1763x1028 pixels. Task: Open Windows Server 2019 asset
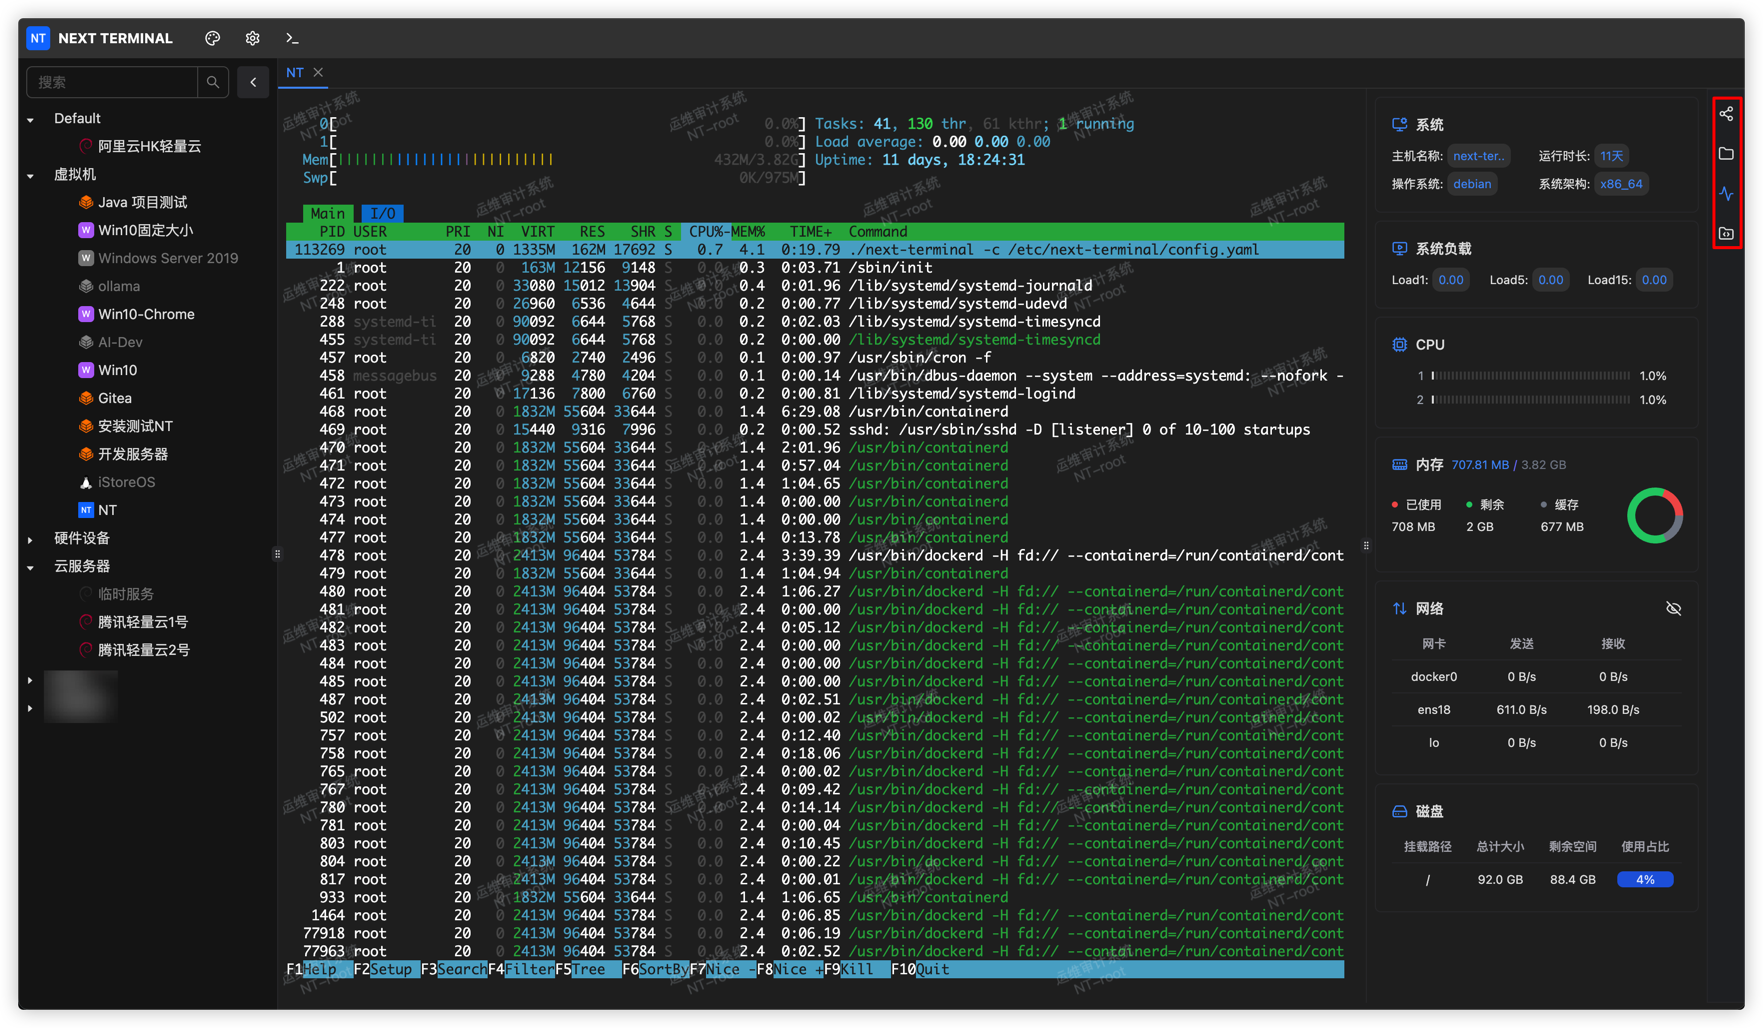coord(167,258)
